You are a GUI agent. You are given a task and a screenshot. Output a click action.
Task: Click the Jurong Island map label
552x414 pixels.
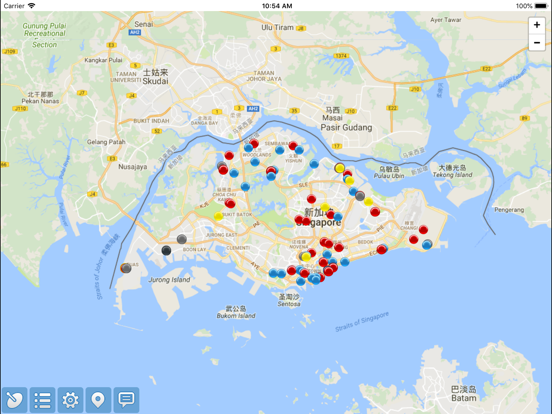169,280
